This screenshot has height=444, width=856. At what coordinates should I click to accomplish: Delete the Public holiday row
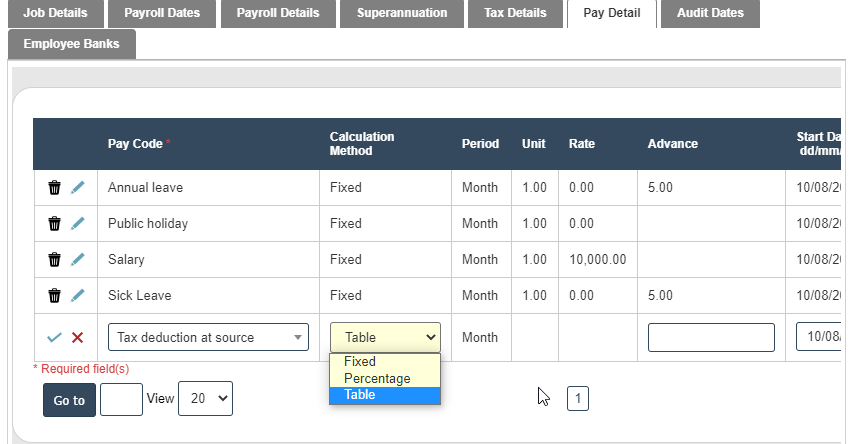[54, 224]
